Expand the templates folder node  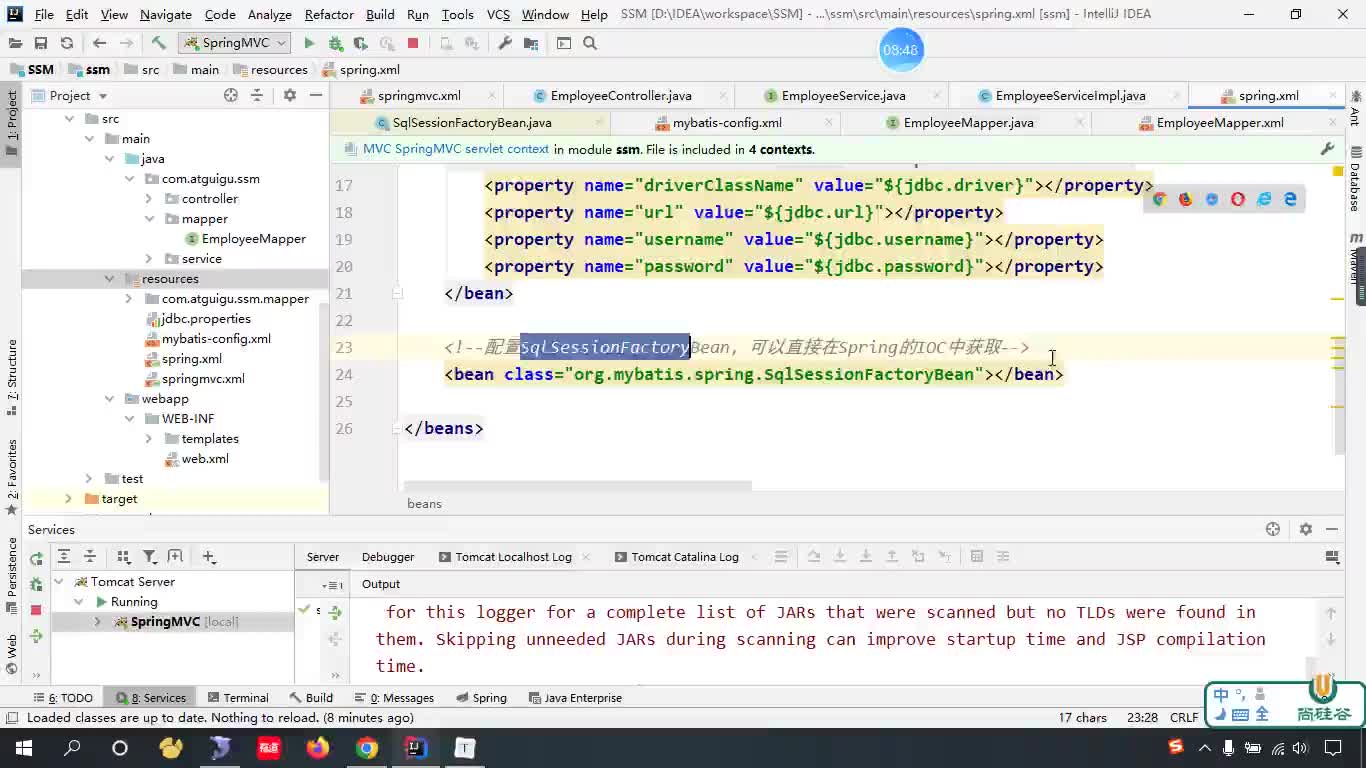click(x=149, y=439)
